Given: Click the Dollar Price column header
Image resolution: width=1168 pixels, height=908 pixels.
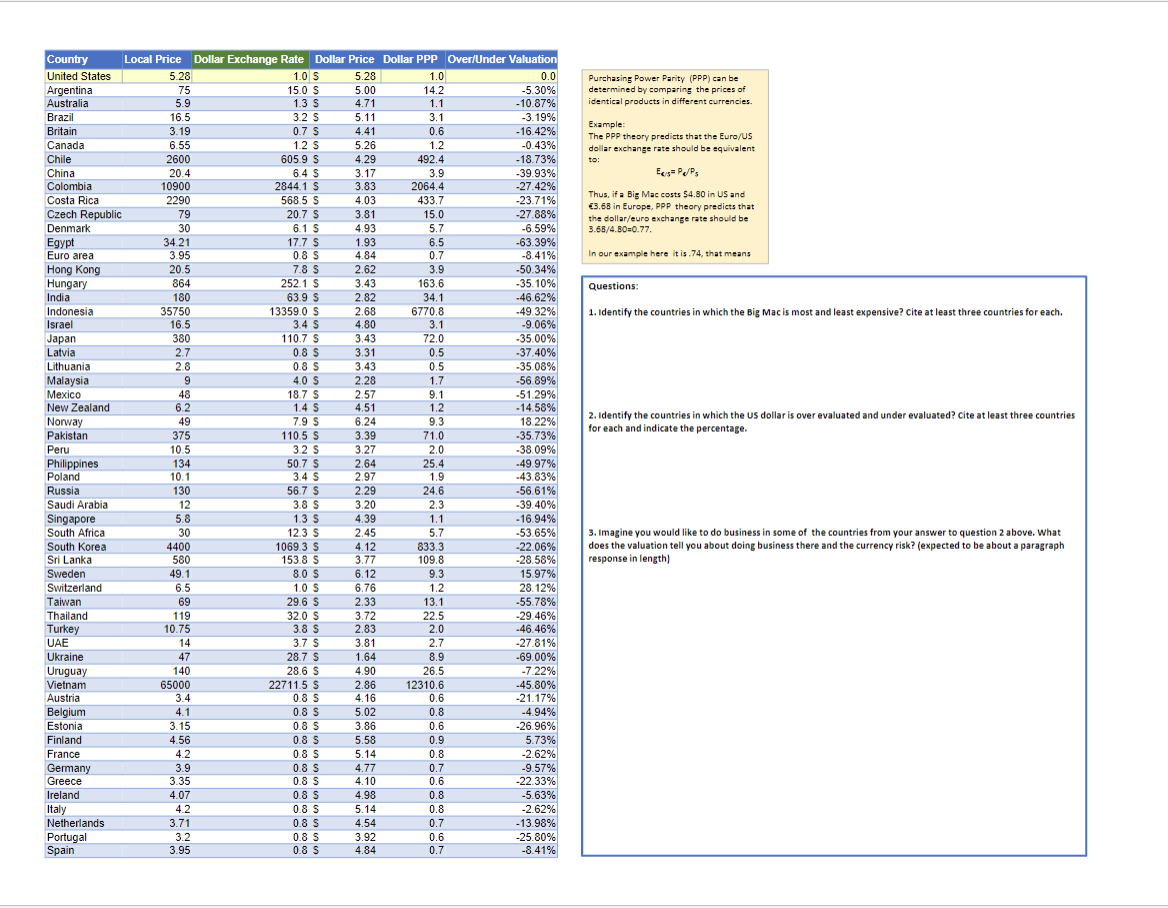Looking at the screenshot, I should [x=345, y=60].
